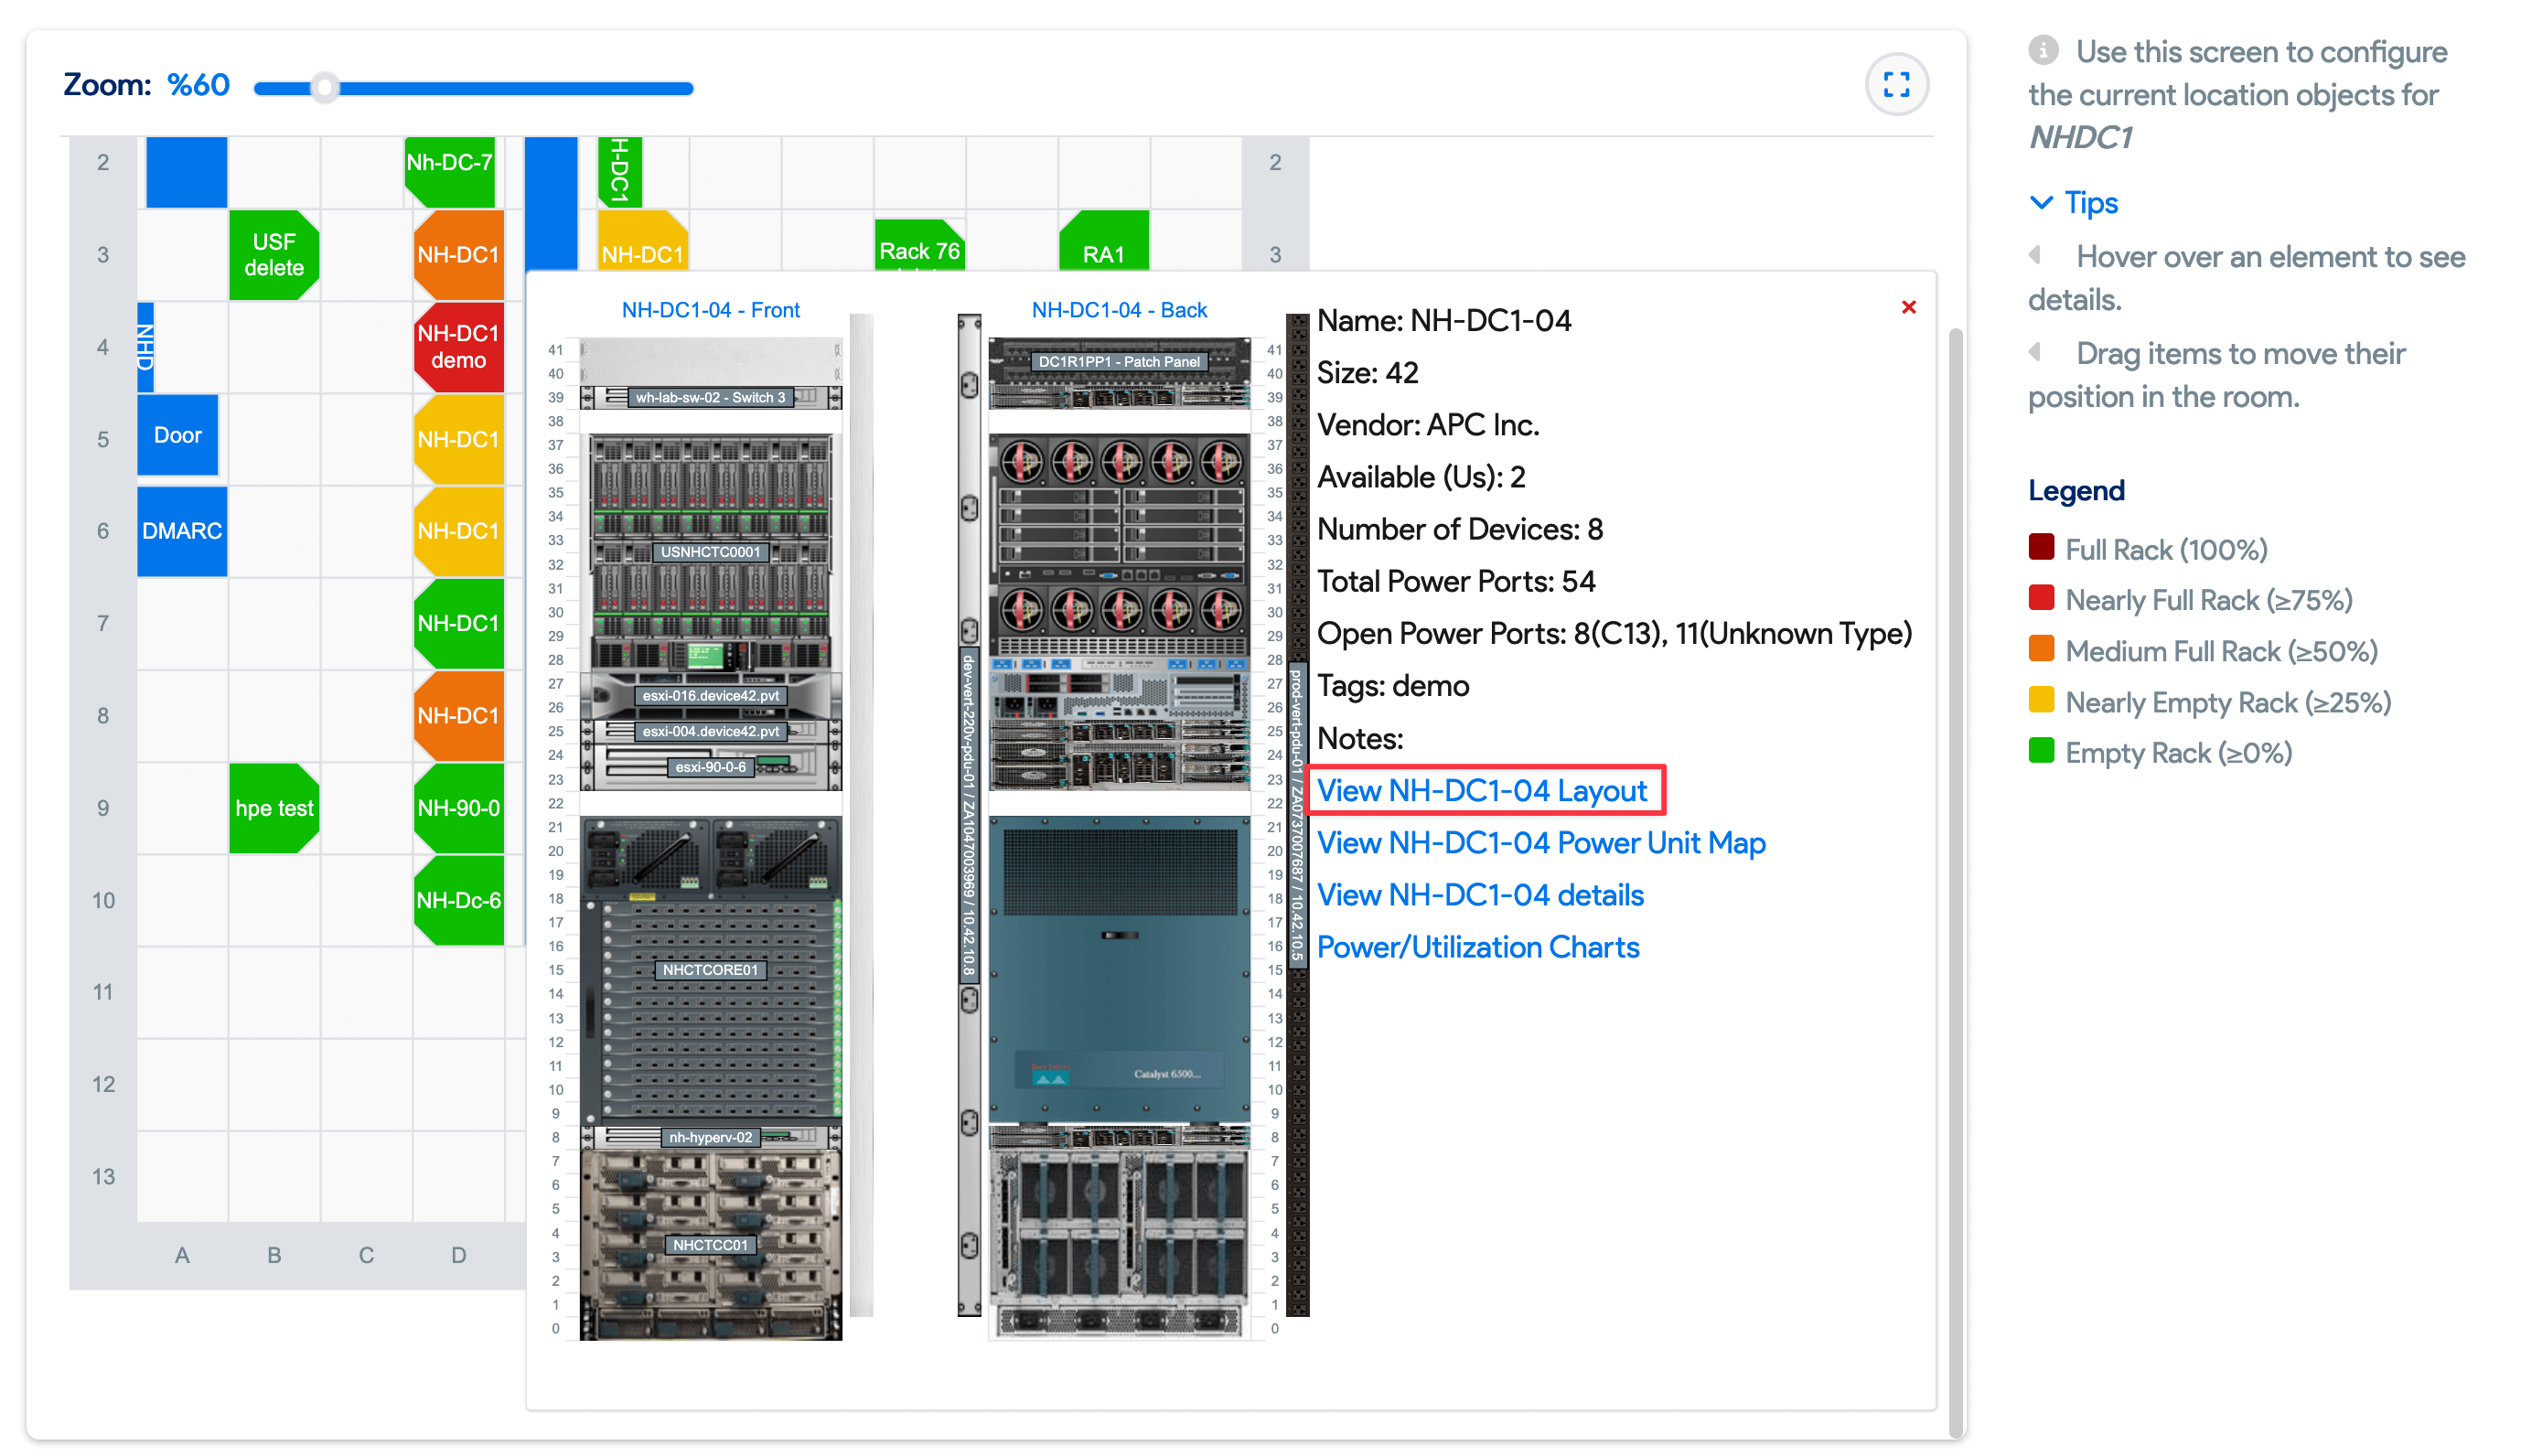
Task: Collapse the Tips section chevron
Action: point(2040,203)
